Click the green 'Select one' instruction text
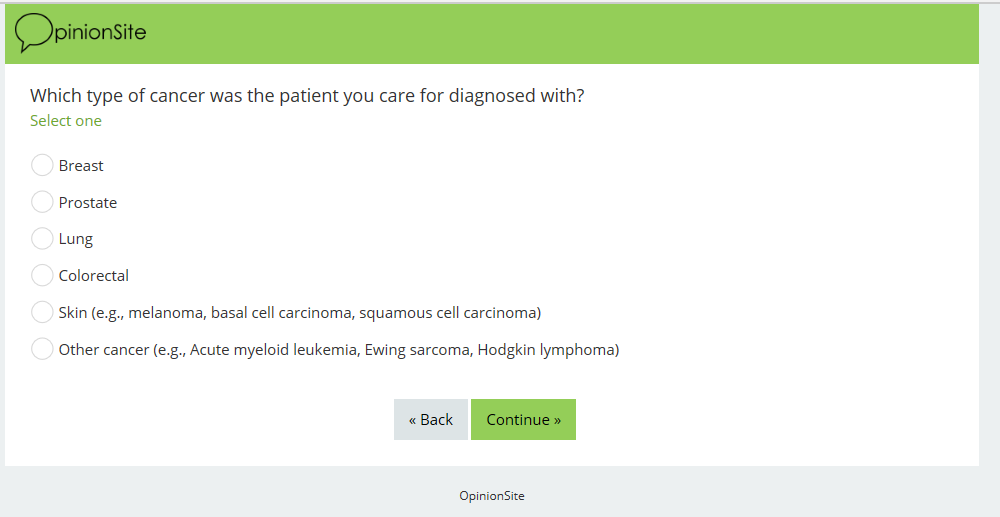The height and width of the screenshot is (517, 1000). click(66, 121)
